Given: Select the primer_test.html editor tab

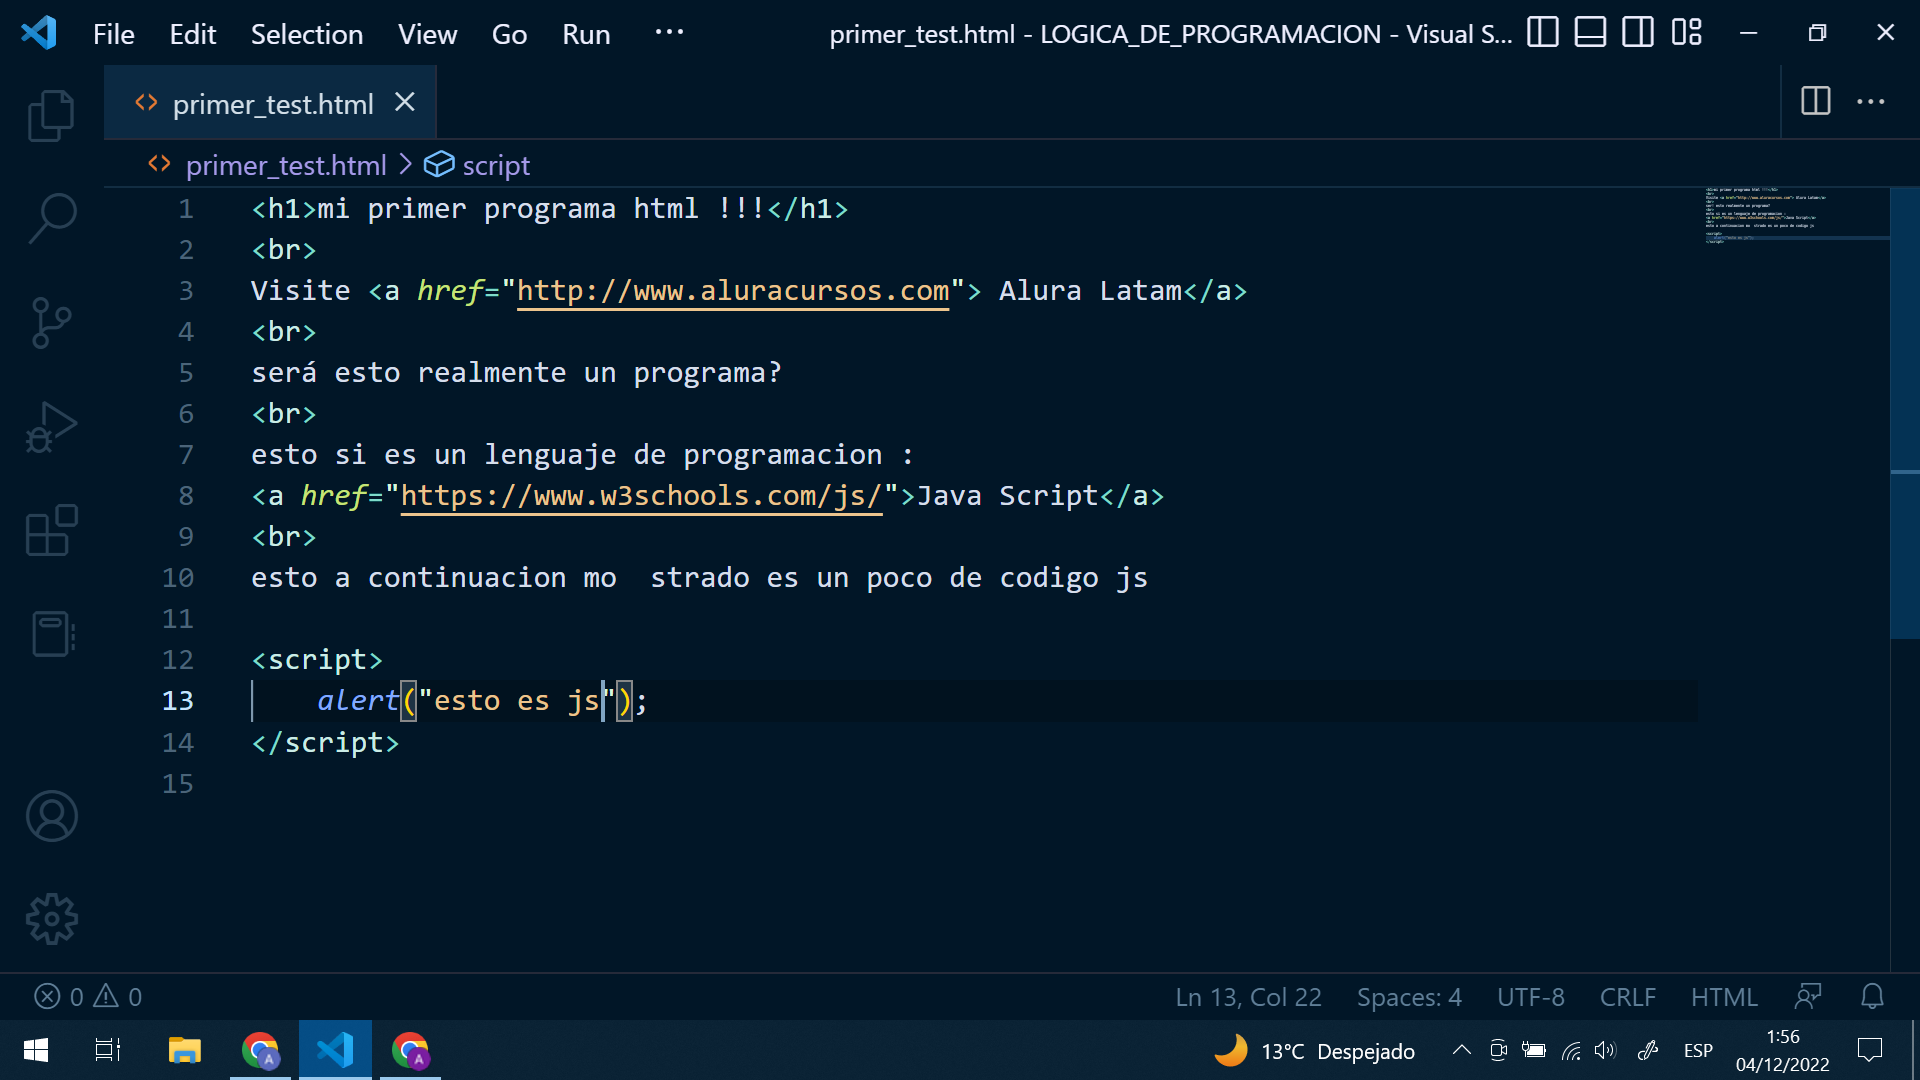Looking at the screenshot, I should pyautogui.click(x=270, y=103).
